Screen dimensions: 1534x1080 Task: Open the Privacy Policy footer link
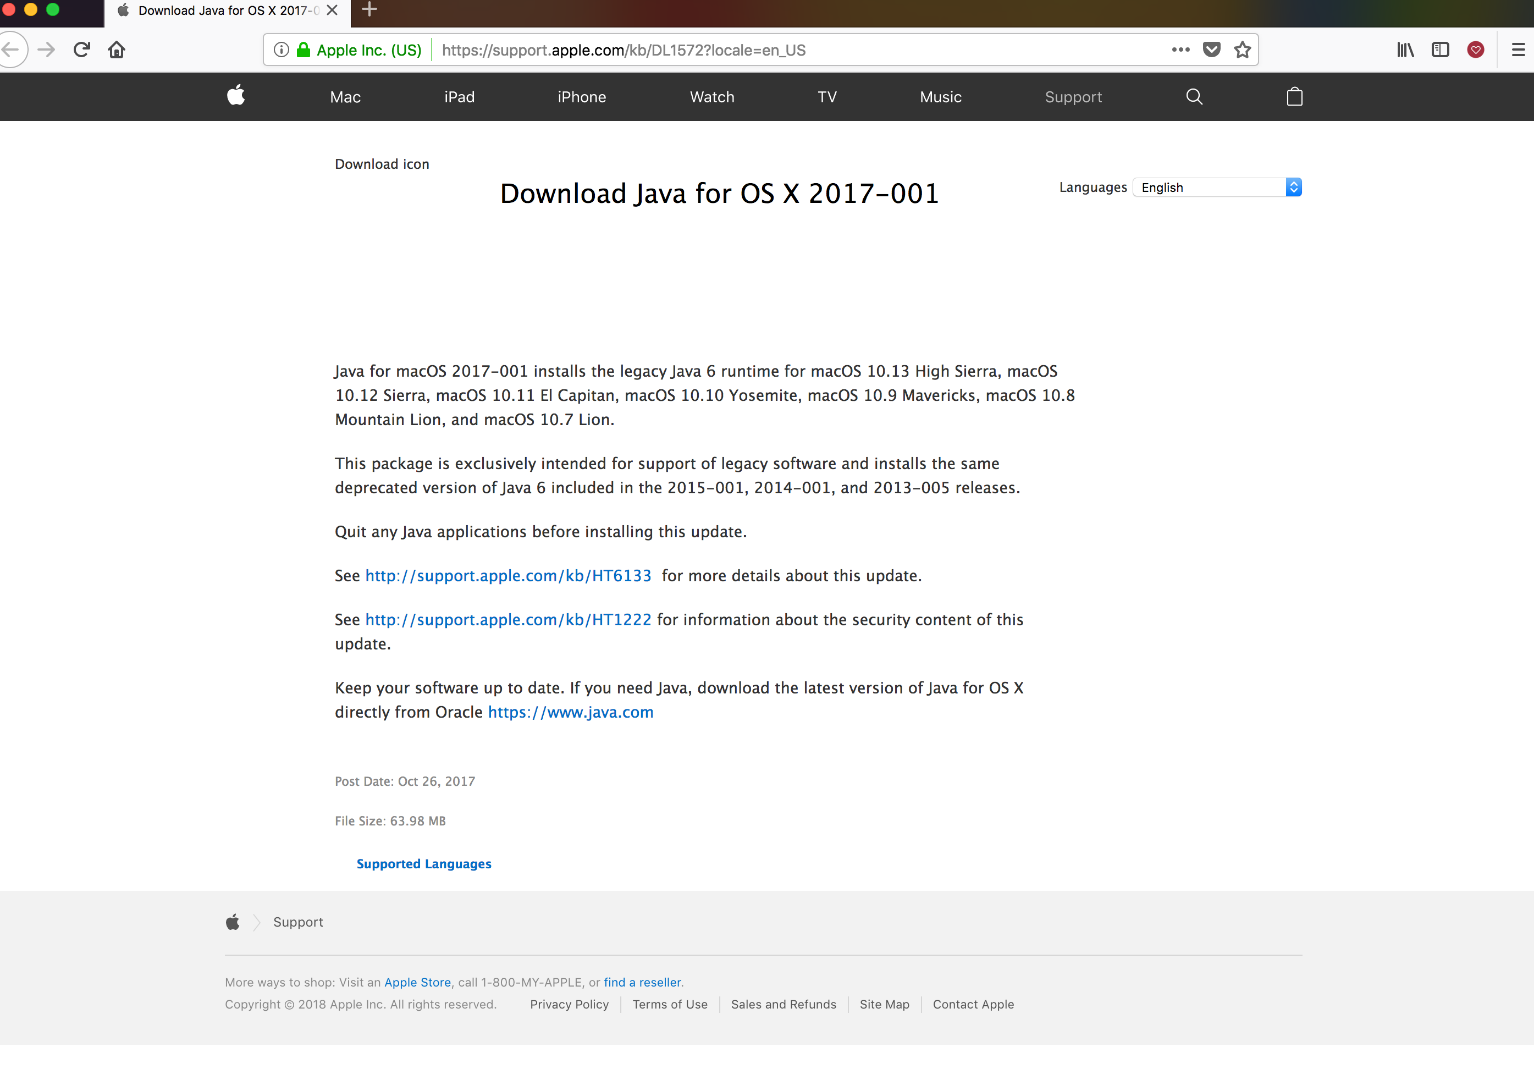(x=570, y=1005)
